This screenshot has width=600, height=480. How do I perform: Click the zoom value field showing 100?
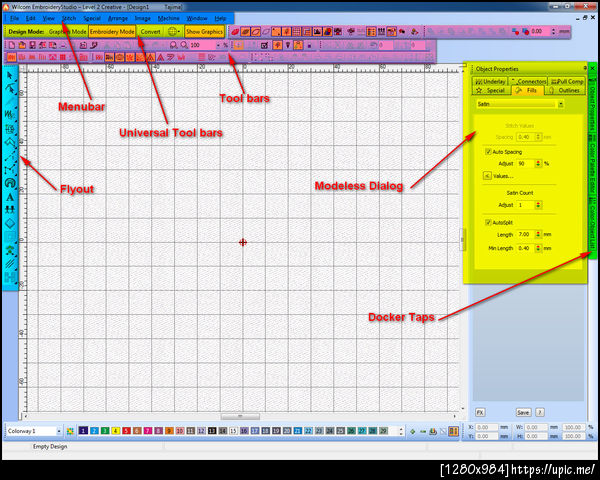coord(202,45)
